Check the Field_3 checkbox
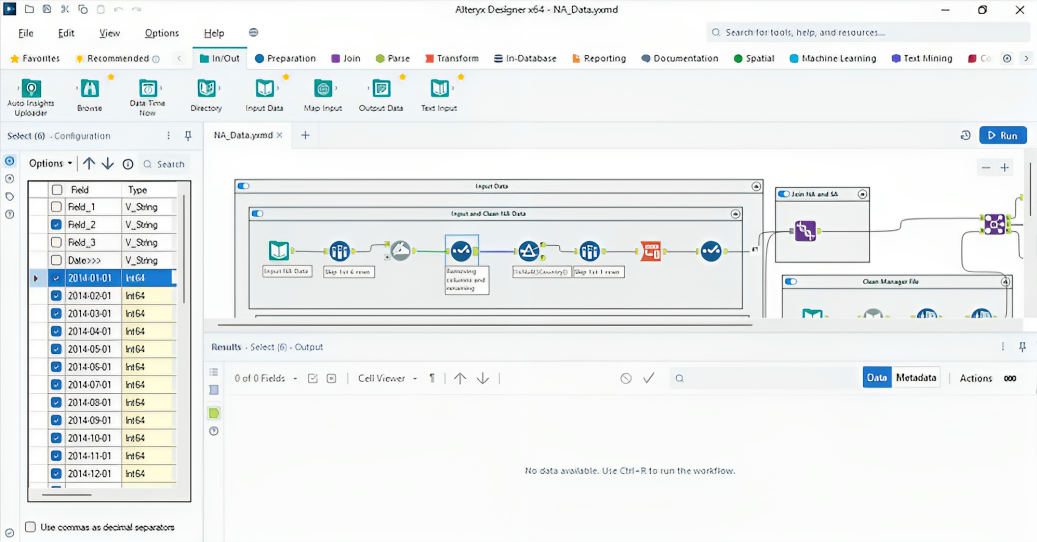Screen dimensions: 1037x542 click(x=56, y=243)
